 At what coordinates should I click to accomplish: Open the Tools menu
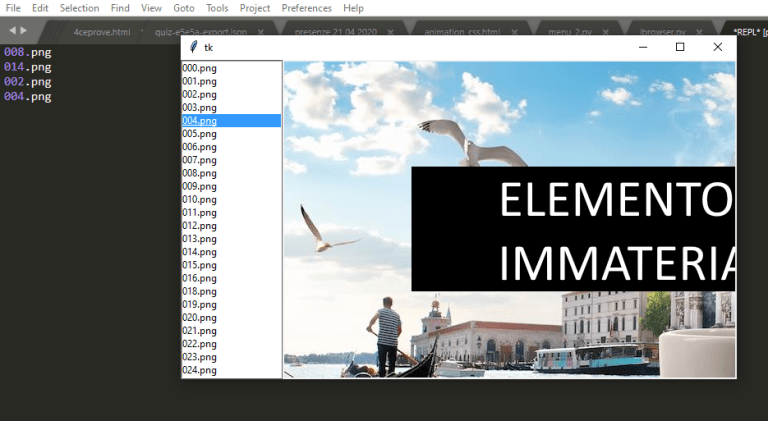(217, 8)
